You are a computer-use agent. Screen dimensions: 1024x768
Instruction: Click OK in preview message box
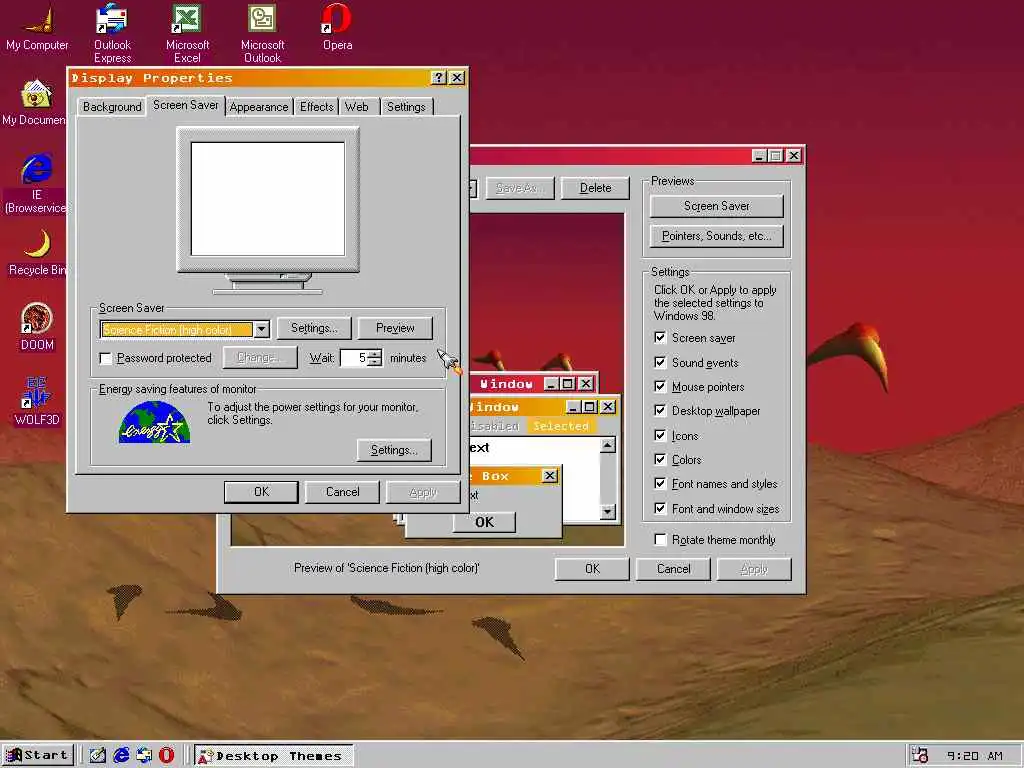pyautogui.click(x=484, y=522)
